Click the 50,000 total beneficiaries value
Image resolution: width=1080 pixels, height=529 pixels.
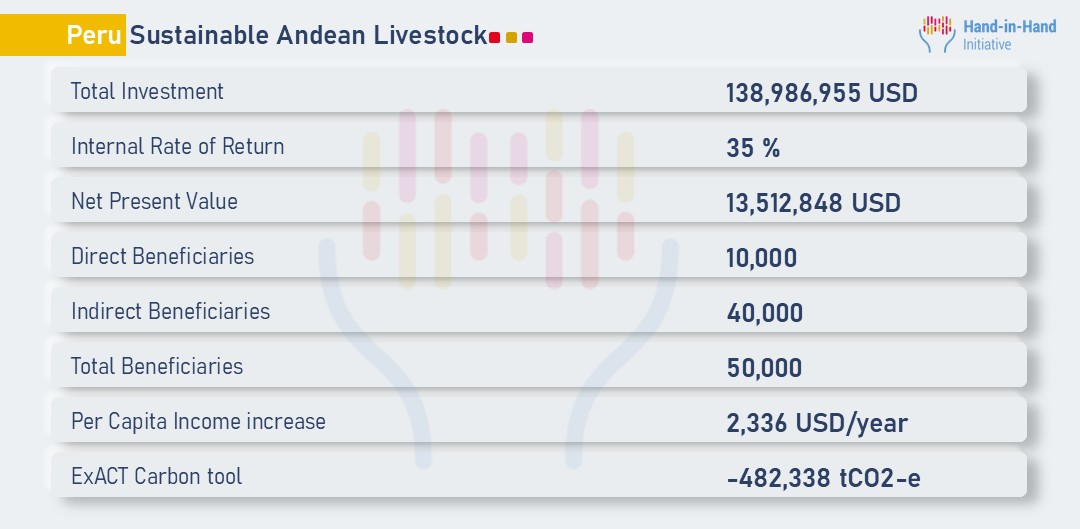click(x=765, y=369)
